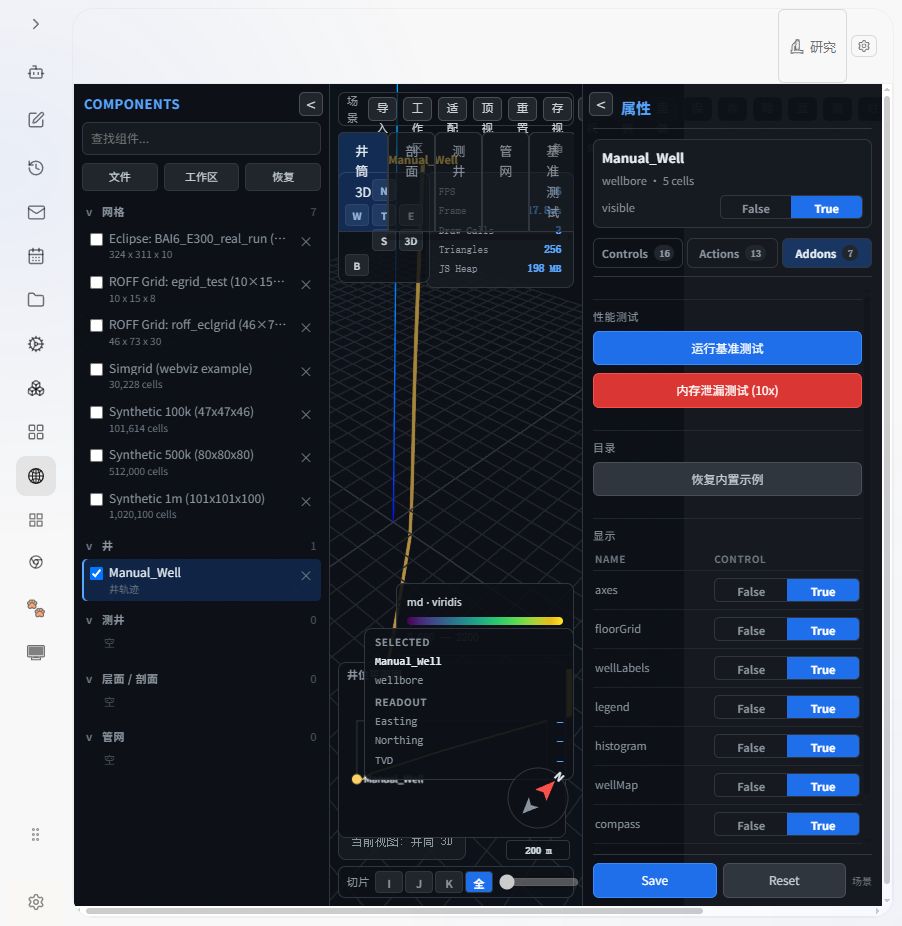Collapse the 测井 section header
This screenshot has width=902, height=926.
89,620
